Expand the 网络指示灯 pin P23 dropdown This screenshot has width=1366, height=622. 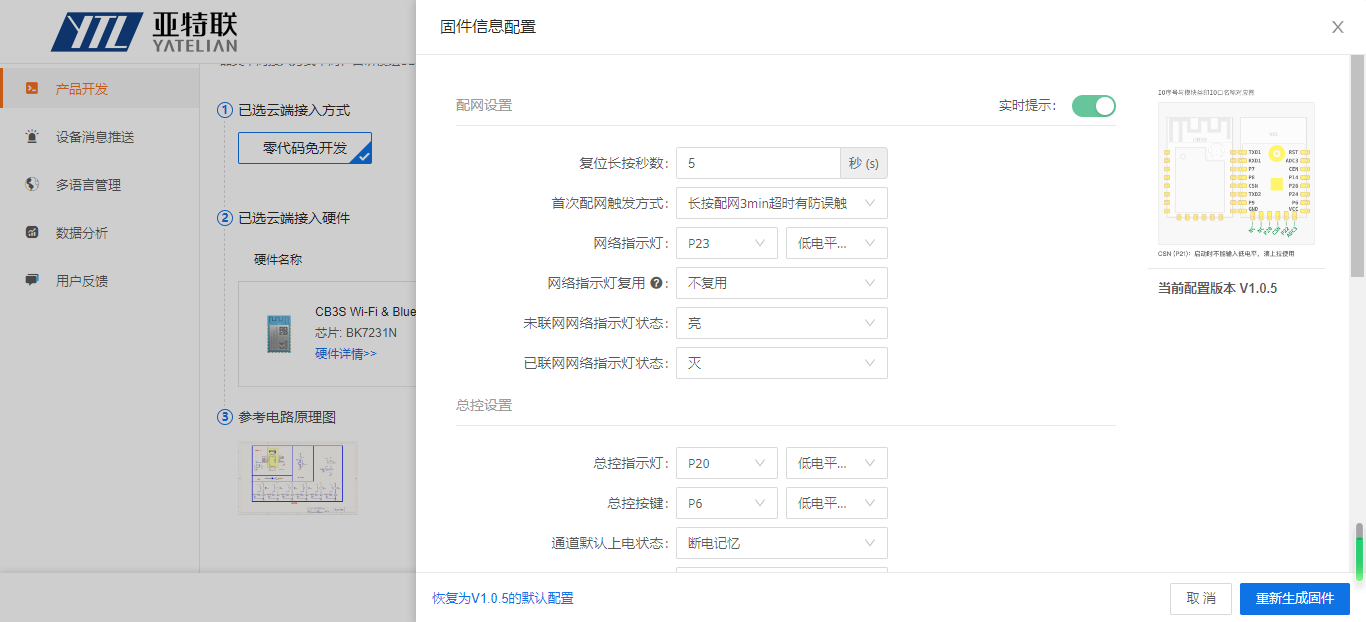pyautogui.click(x=726, y=242)
